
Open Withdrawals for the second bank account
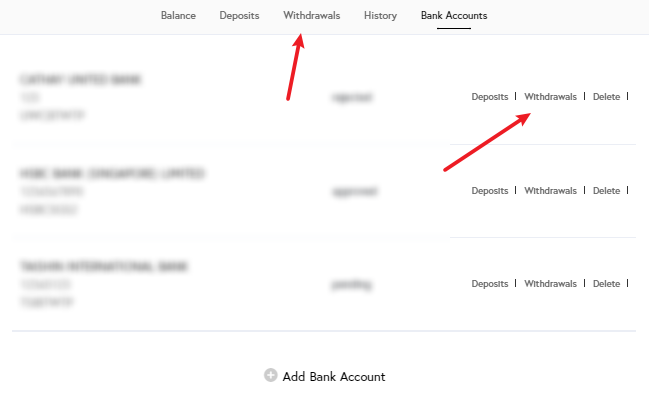[x=550, y=190]
